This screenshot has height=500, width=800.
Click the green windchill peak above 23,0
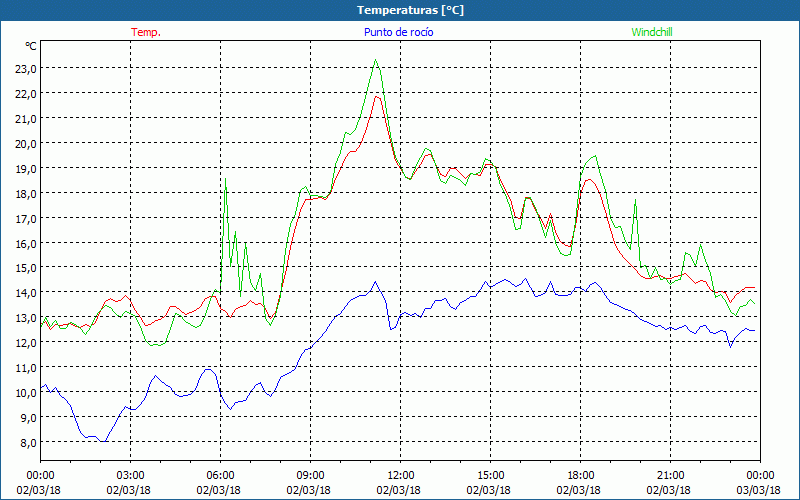tap(376, 60)
